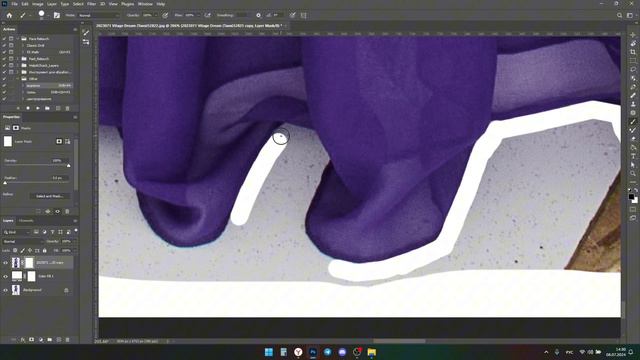Click the Select and Mask button
The height and width of the screenshot is (360, 640).
point(49,196)
